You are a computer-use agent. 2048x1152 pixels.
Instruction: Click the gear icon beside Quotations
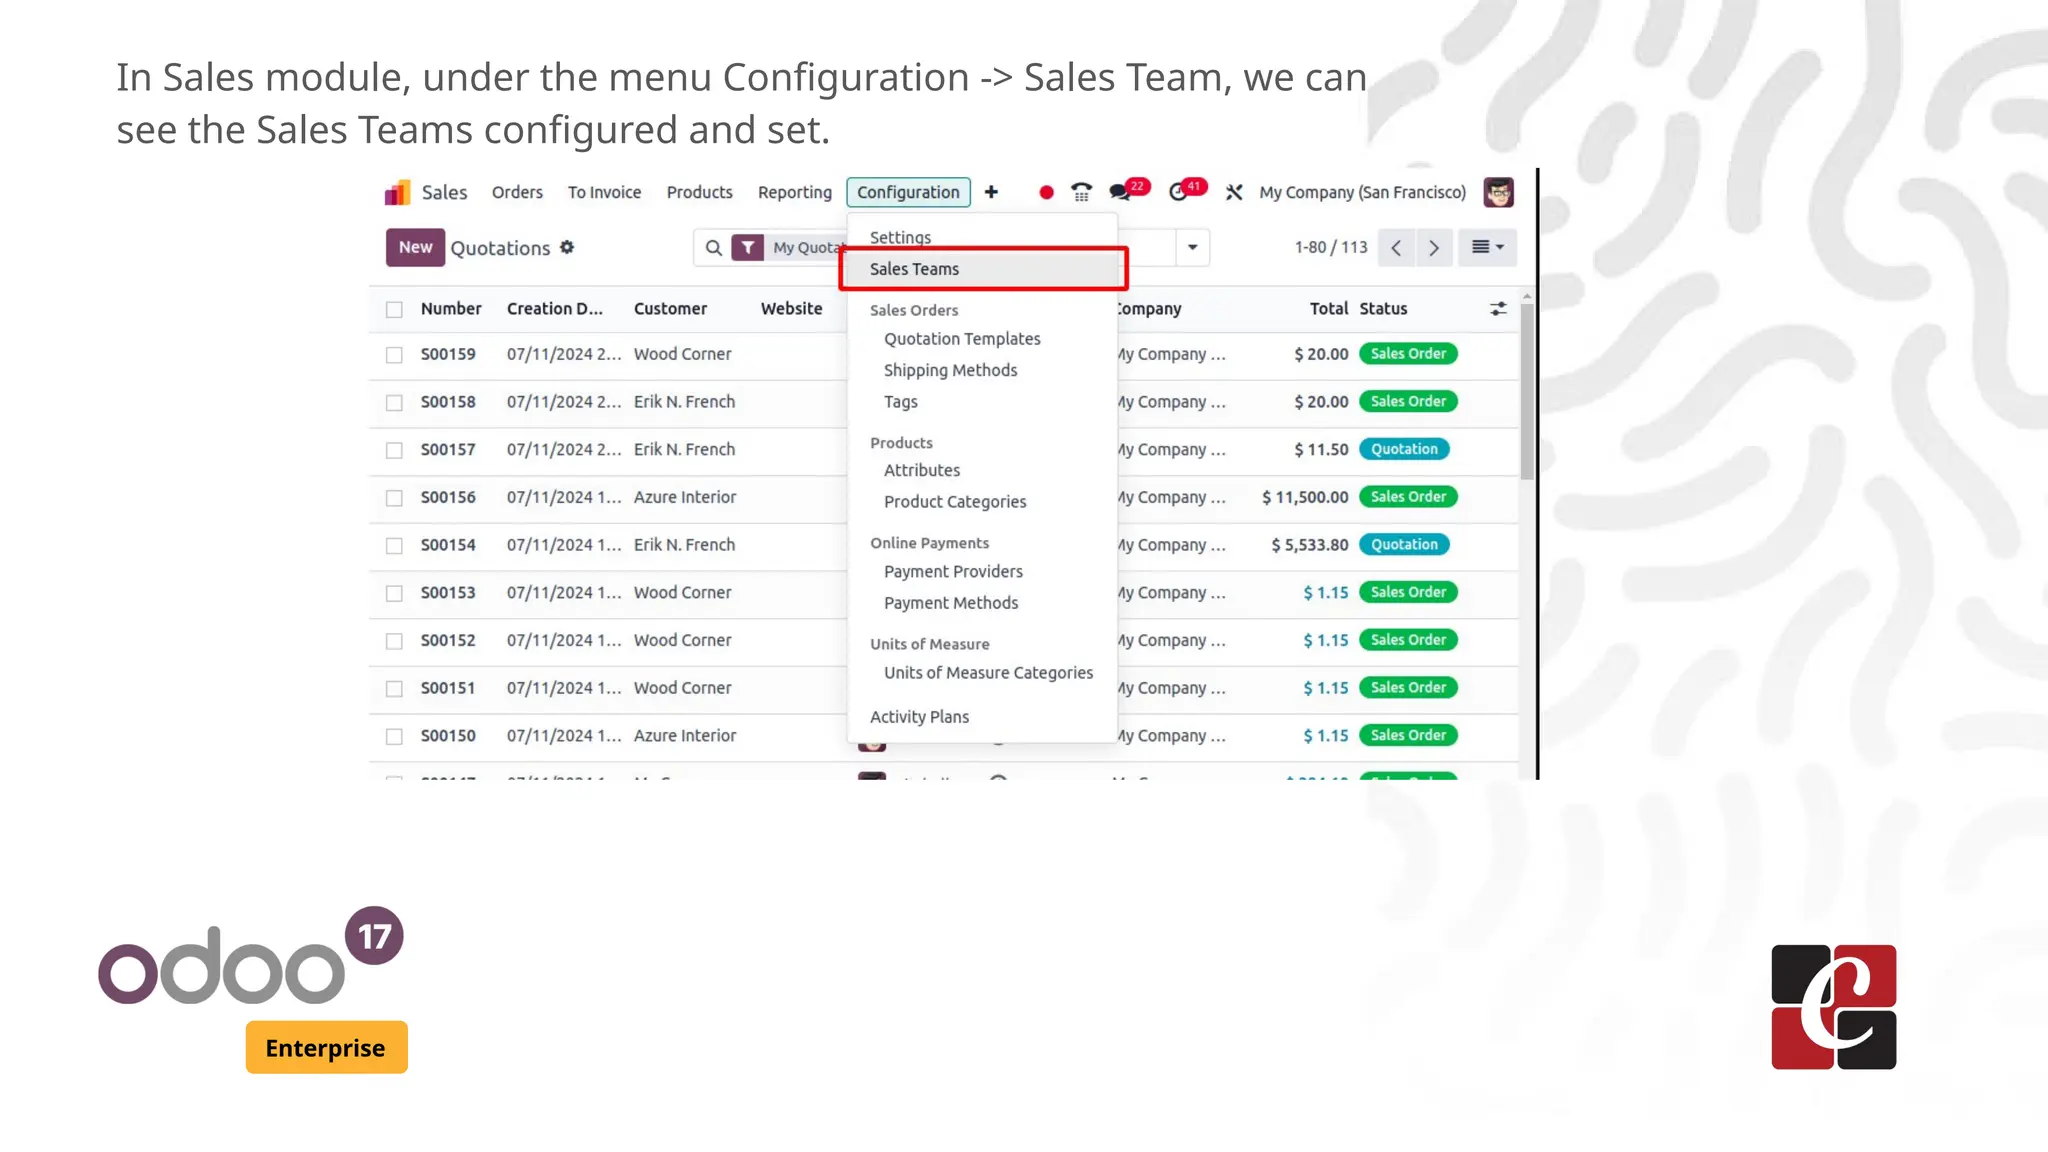pyautogui.click(x=567, y=247)
